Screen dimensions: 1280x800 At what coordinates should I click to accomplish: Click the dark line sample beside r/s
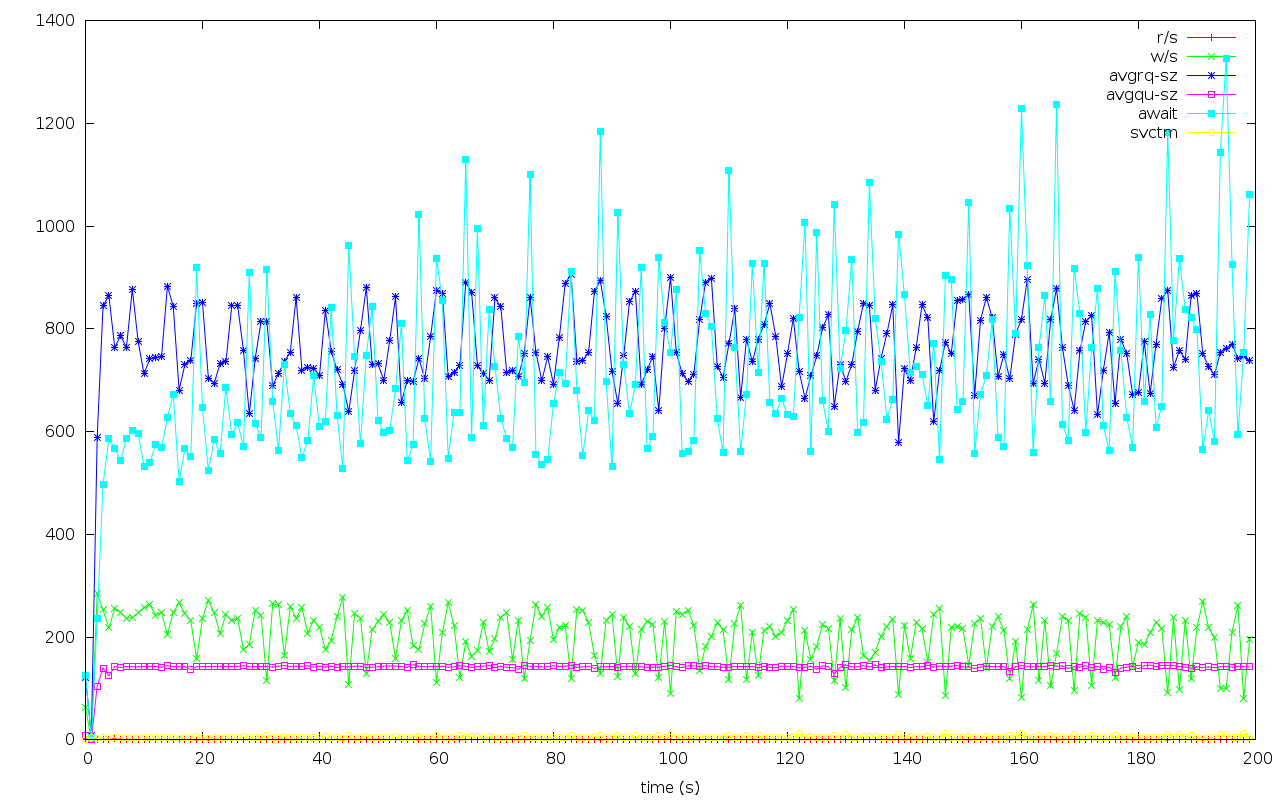(1210, 37)
